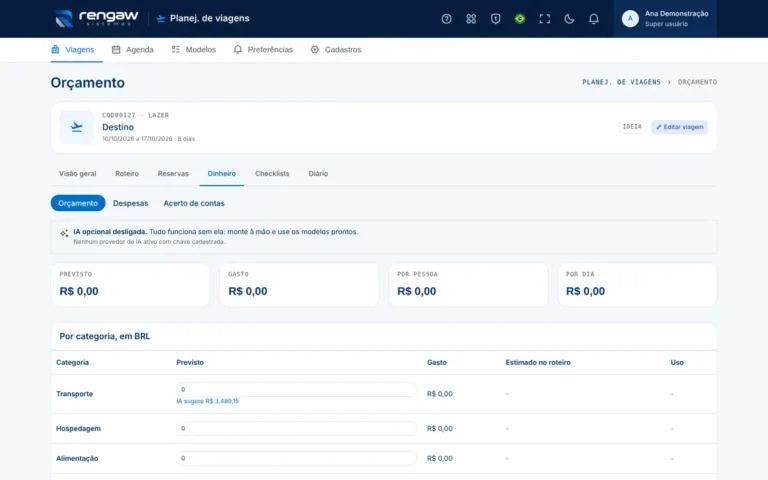Image resolution: width=768 pixels, height=480 pixels.
Task: Open the Cadastros menu
Action: pos(336,49)
